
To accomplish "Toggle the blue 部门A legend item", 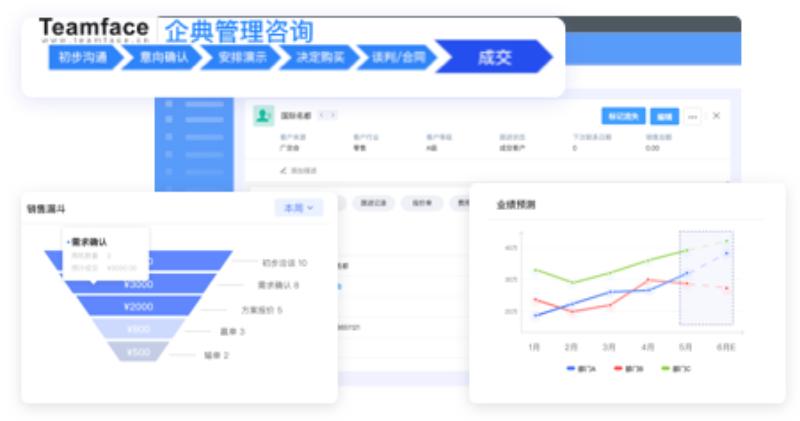I will point(581,368).
